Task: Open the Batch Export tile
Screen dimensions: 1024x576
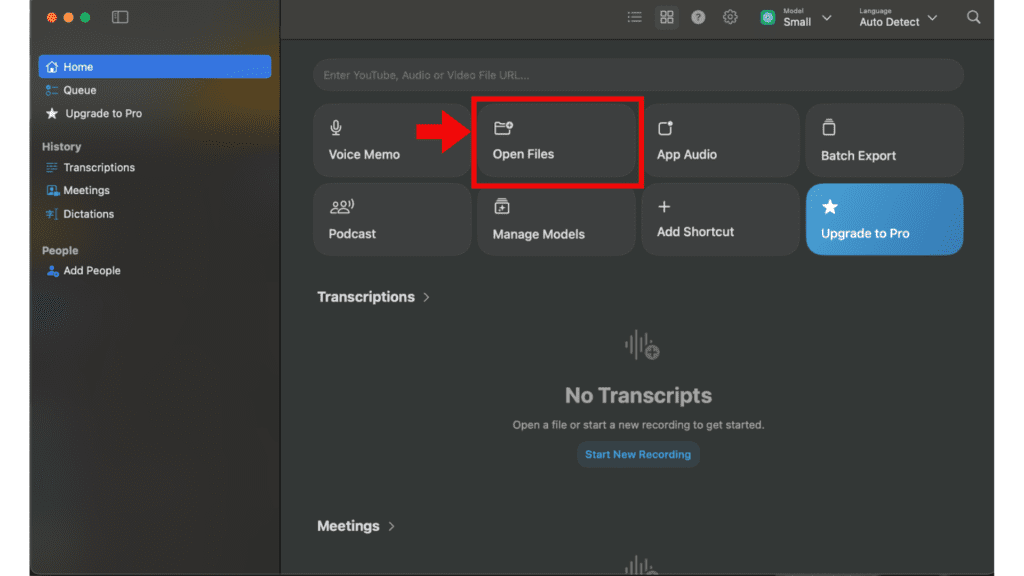Action: coord(884,141)
